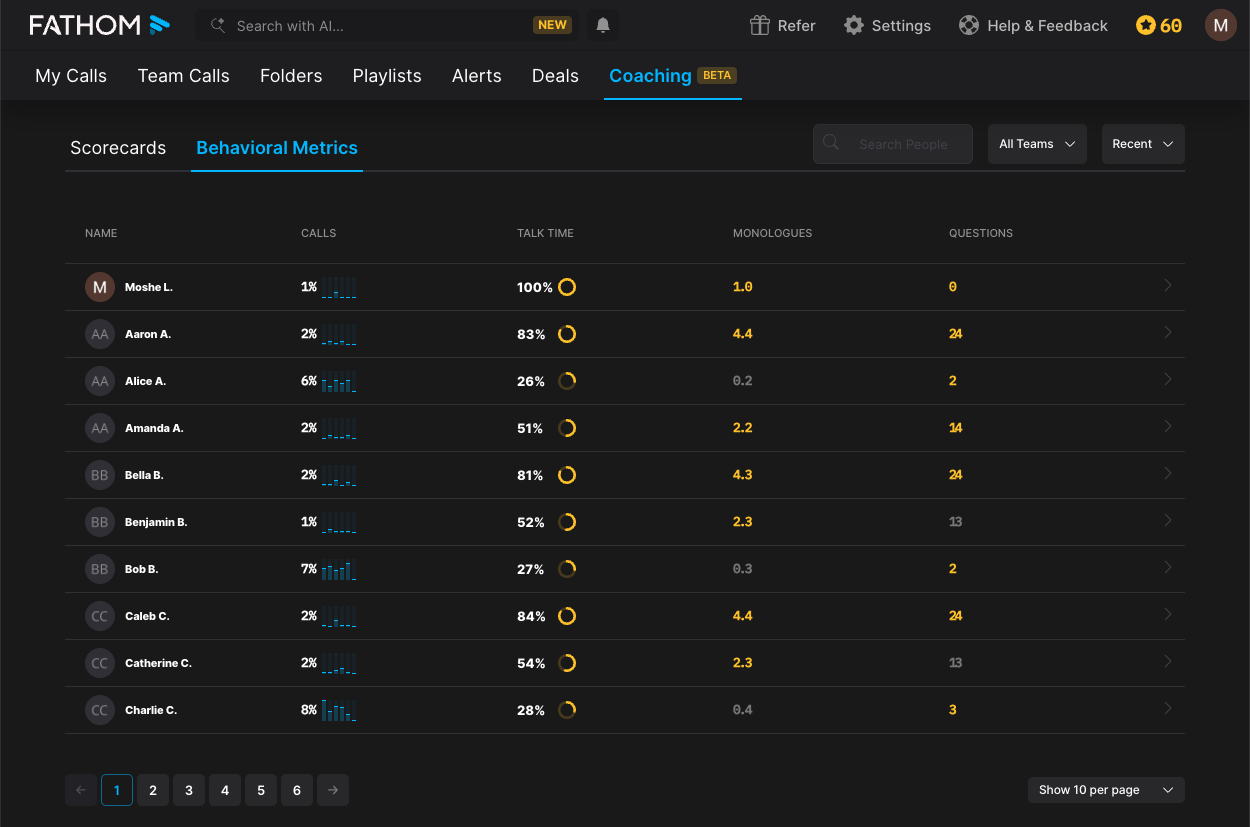This screenshot has height=827, width=1250.
Task: Open Settings gear icon
Action: [x=853, y=26]
